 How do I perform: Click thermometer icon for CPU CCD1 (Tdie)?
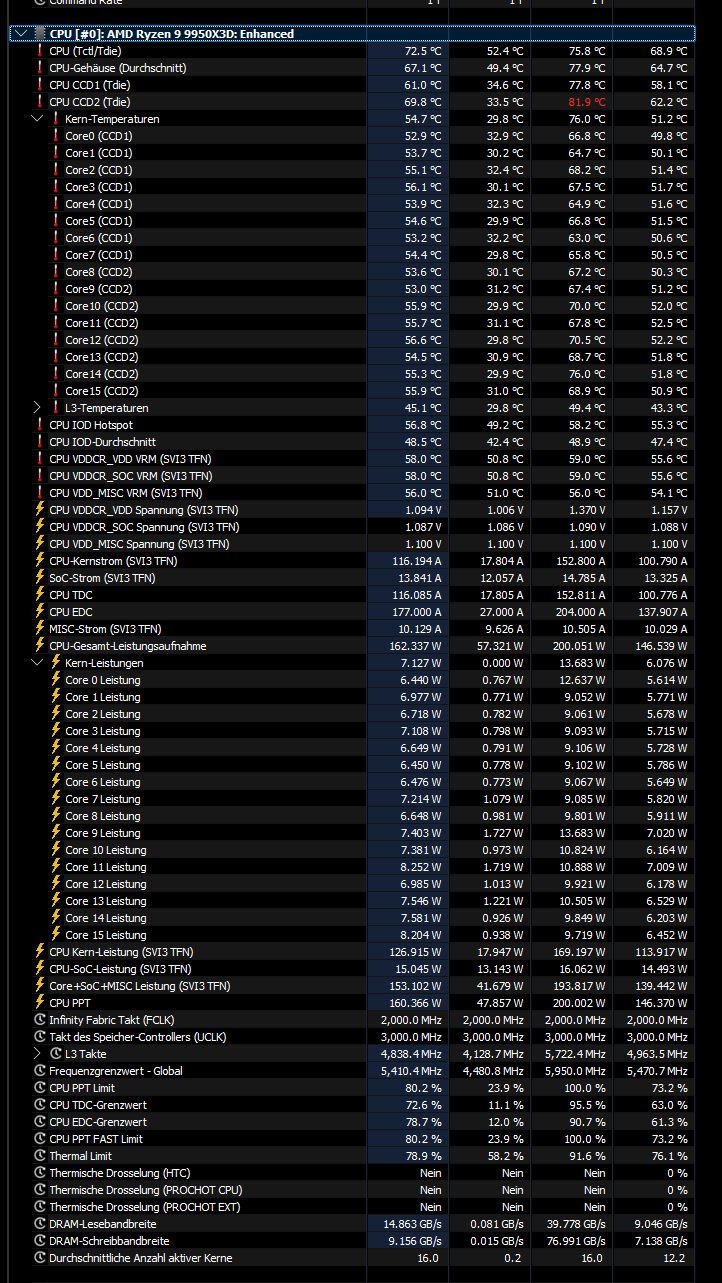[40, 85]
